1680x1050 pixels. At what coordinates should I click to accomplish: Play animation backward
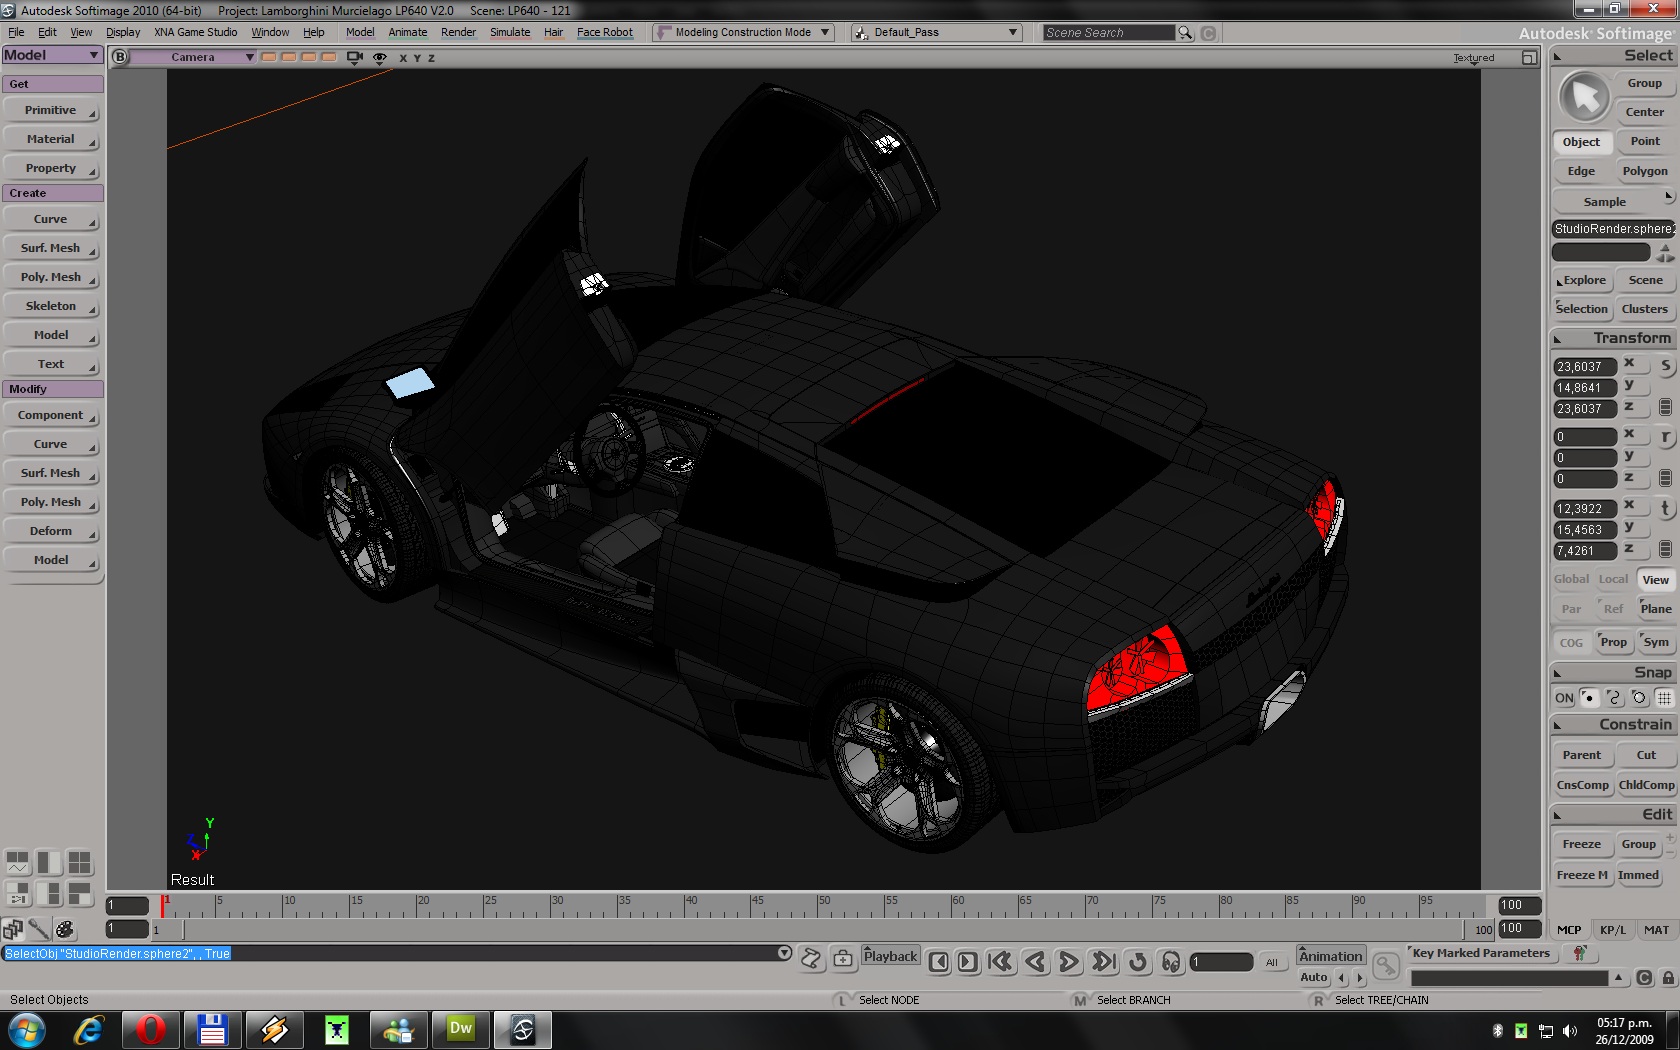point(1036,962)
